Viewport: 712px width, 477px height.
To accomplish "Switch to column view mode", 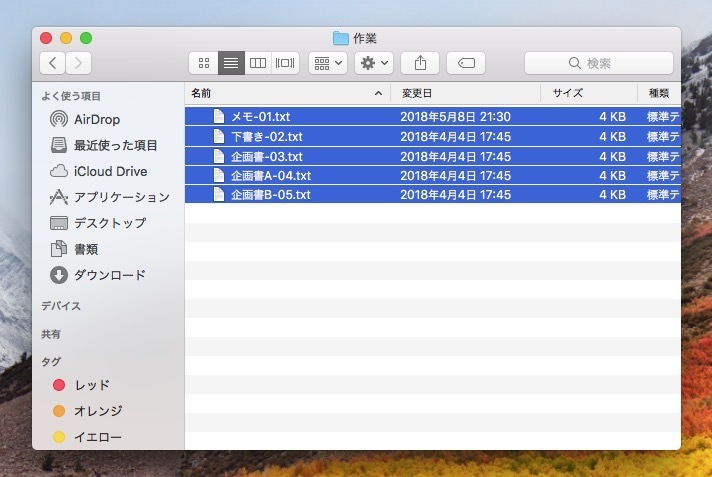I will pos(258,63).
